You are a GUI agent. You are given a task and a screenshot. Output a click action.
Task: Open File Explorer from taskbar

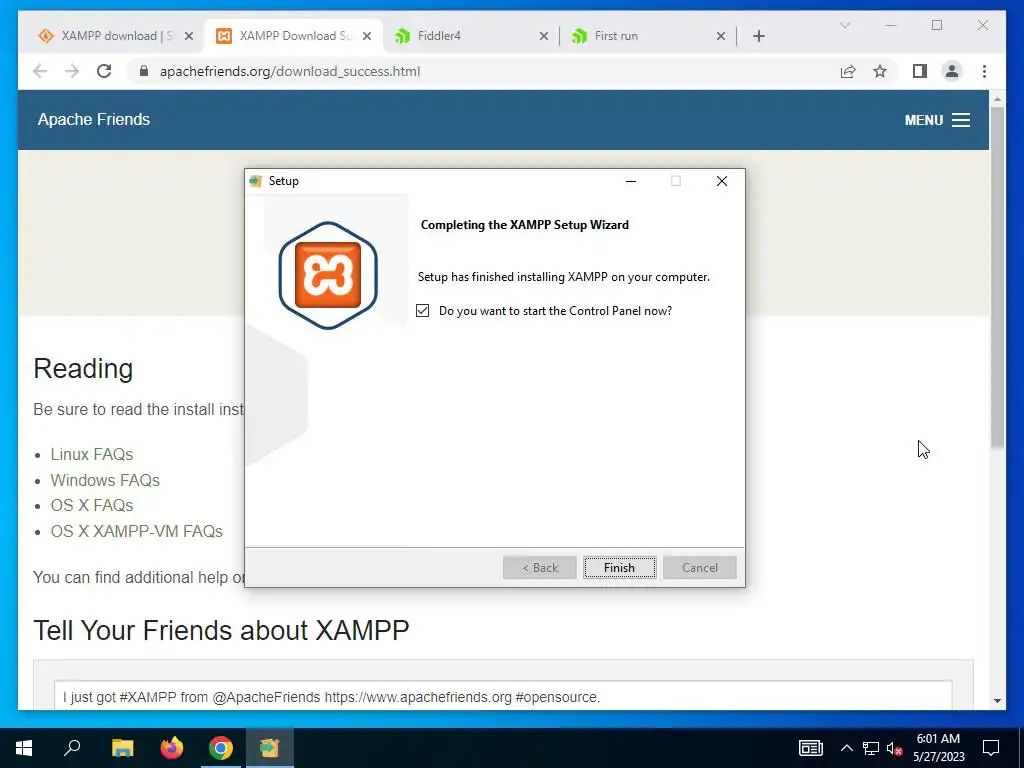pyautogui.click(x=122, y=748)
